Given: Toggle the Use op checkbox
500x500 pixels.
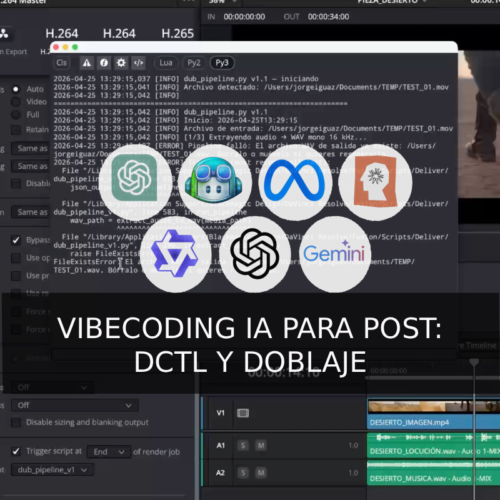Looking at the screenshot, I should coord(16,258).
